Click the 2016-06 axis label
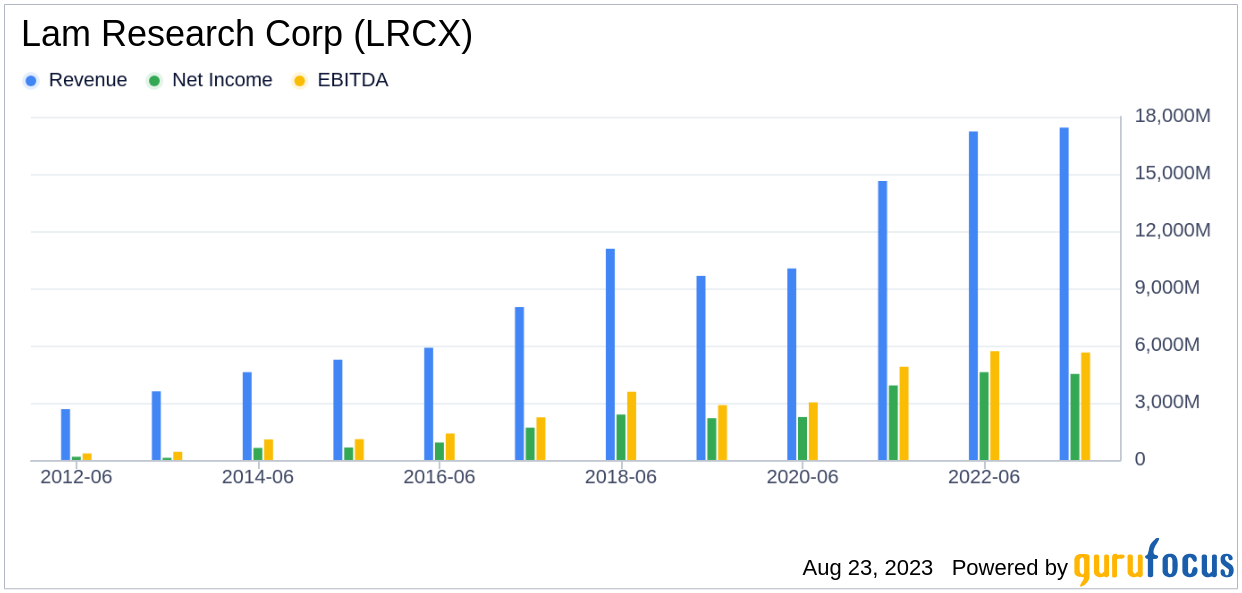The height and width of the screenshot is (593, 1242). click(x=439, y=478)
